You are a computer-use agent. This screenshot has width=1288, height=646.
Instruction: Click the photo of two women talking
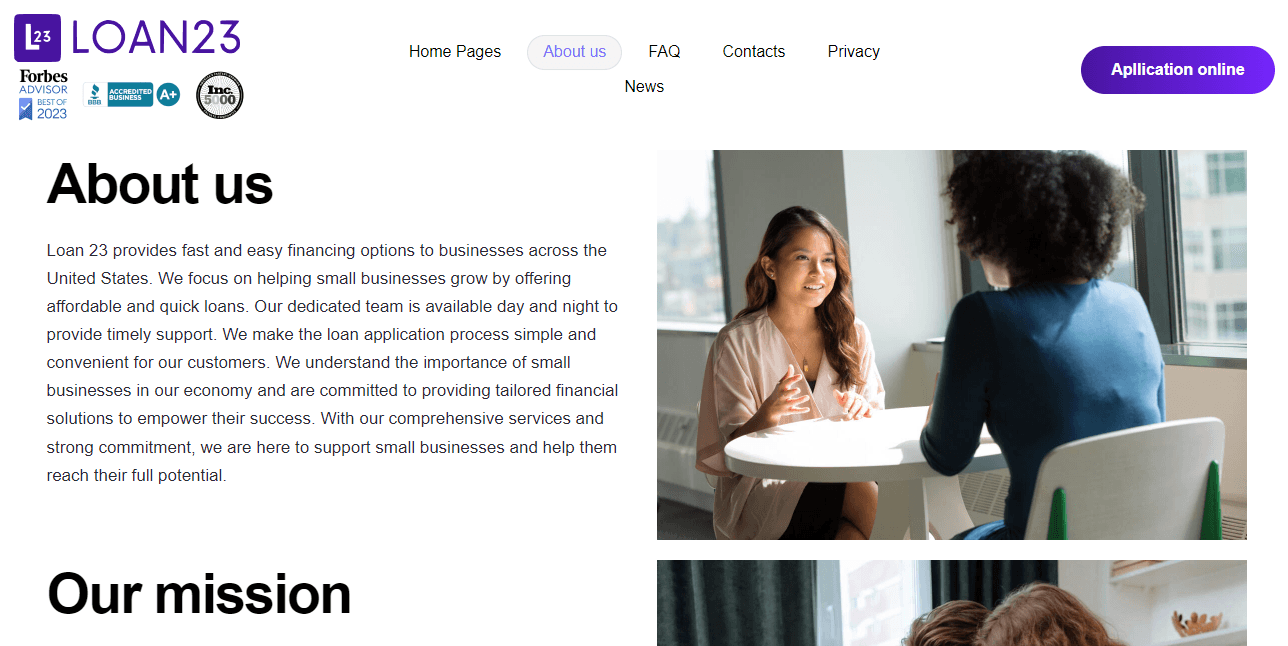click(952, 345)
